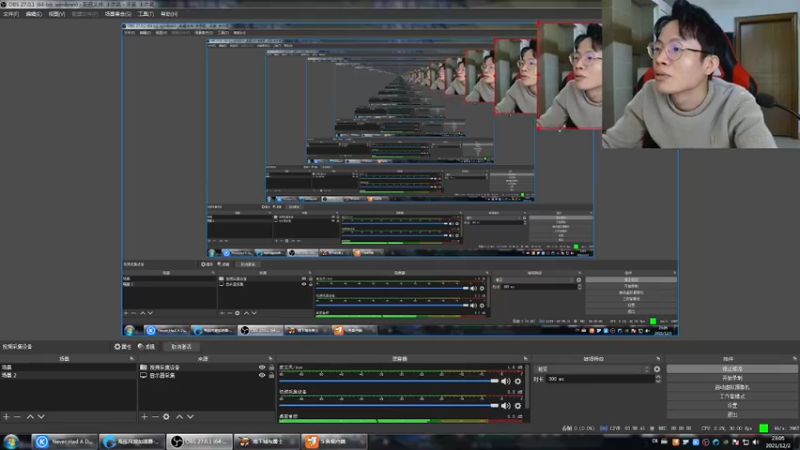Viewport: 800px width, 450px height.
Task: Move scene up in Scenes list
Action: 30,417
